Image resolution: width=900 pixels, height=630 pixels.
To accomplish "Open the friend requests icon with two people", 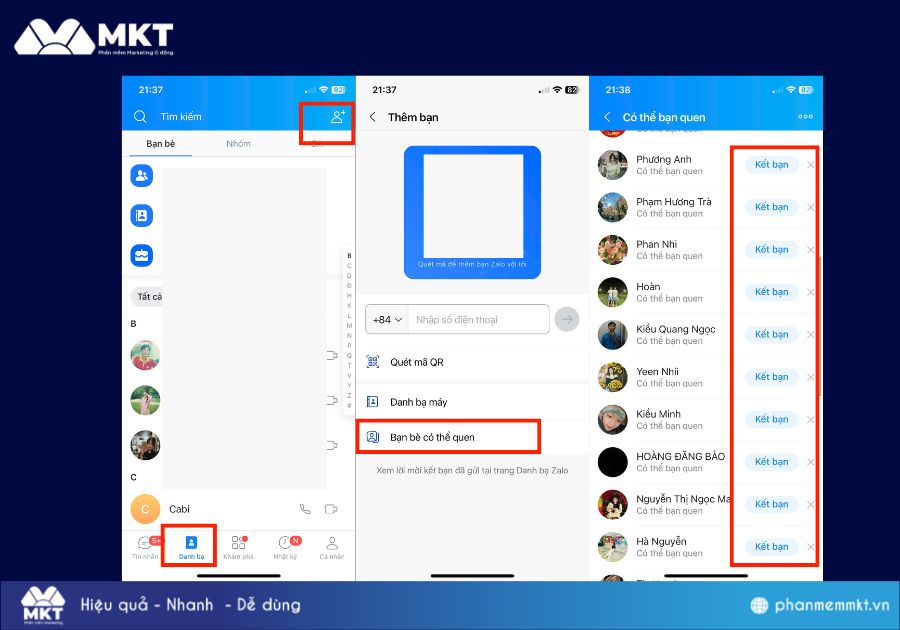I will [x=142, y=176].
